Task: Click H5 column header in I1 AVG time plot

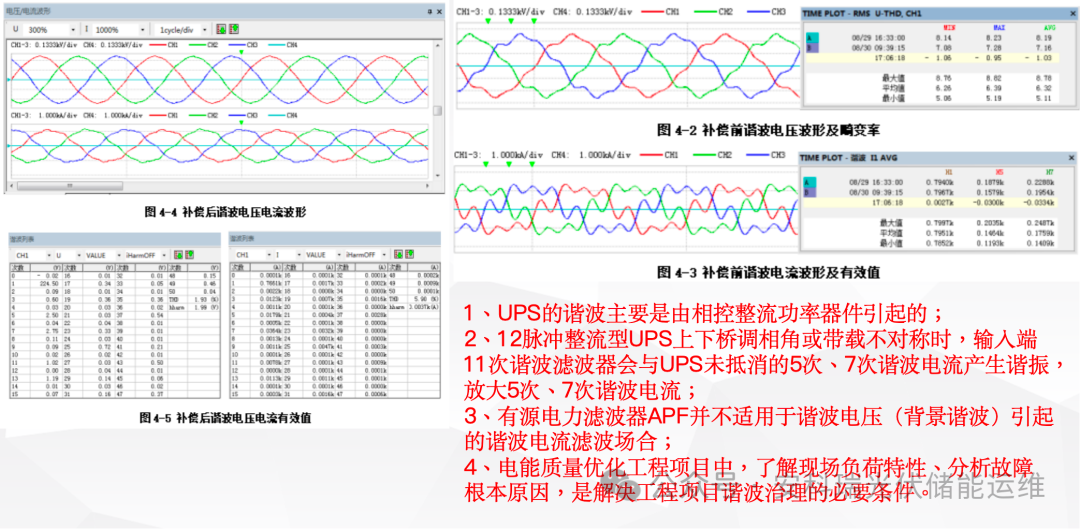Action: click(x=999, y=172)
